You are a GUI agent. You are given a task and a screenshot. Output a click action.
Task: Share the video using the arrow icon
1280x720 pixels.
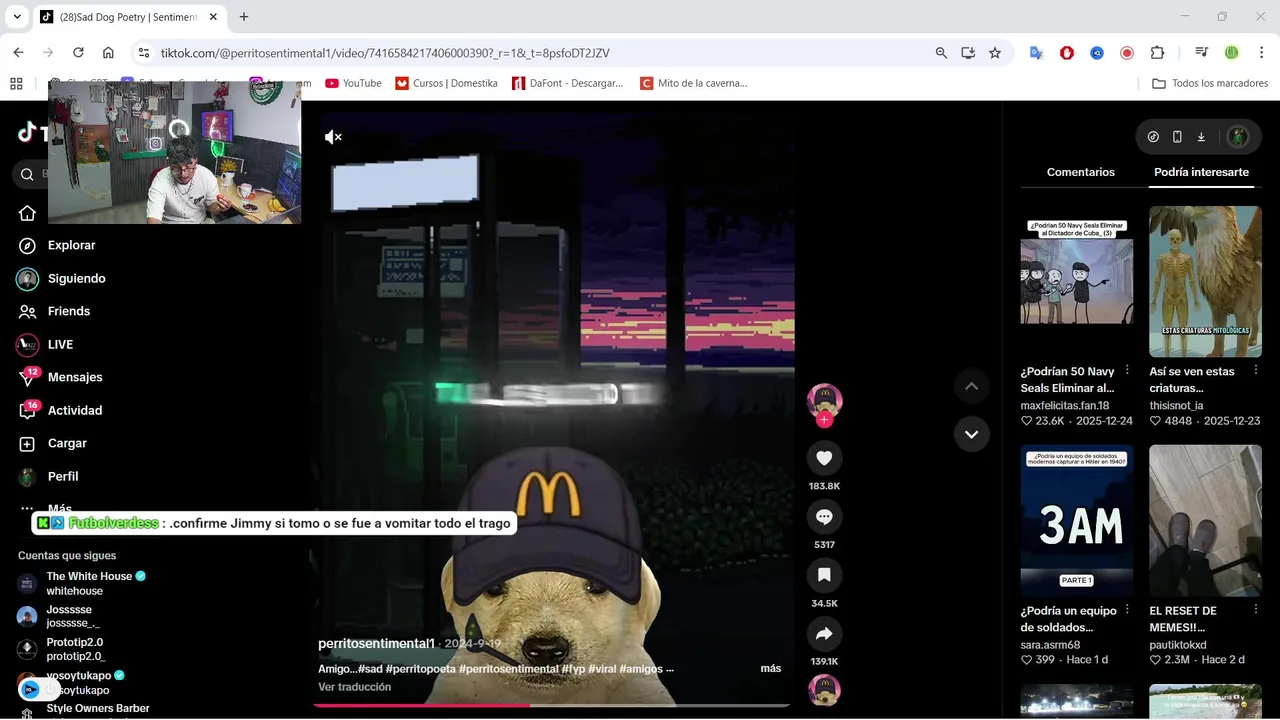click(x=824, y=634)
